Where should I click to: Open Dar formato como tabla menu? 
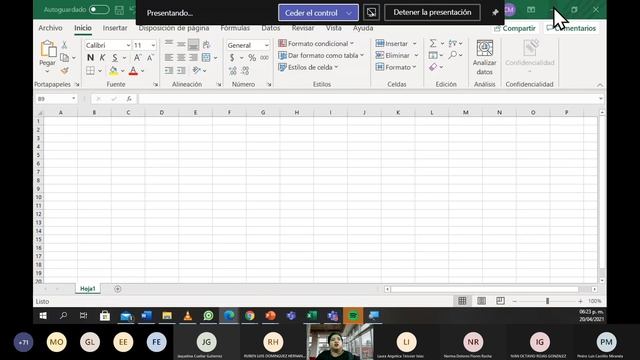(321, 55)
